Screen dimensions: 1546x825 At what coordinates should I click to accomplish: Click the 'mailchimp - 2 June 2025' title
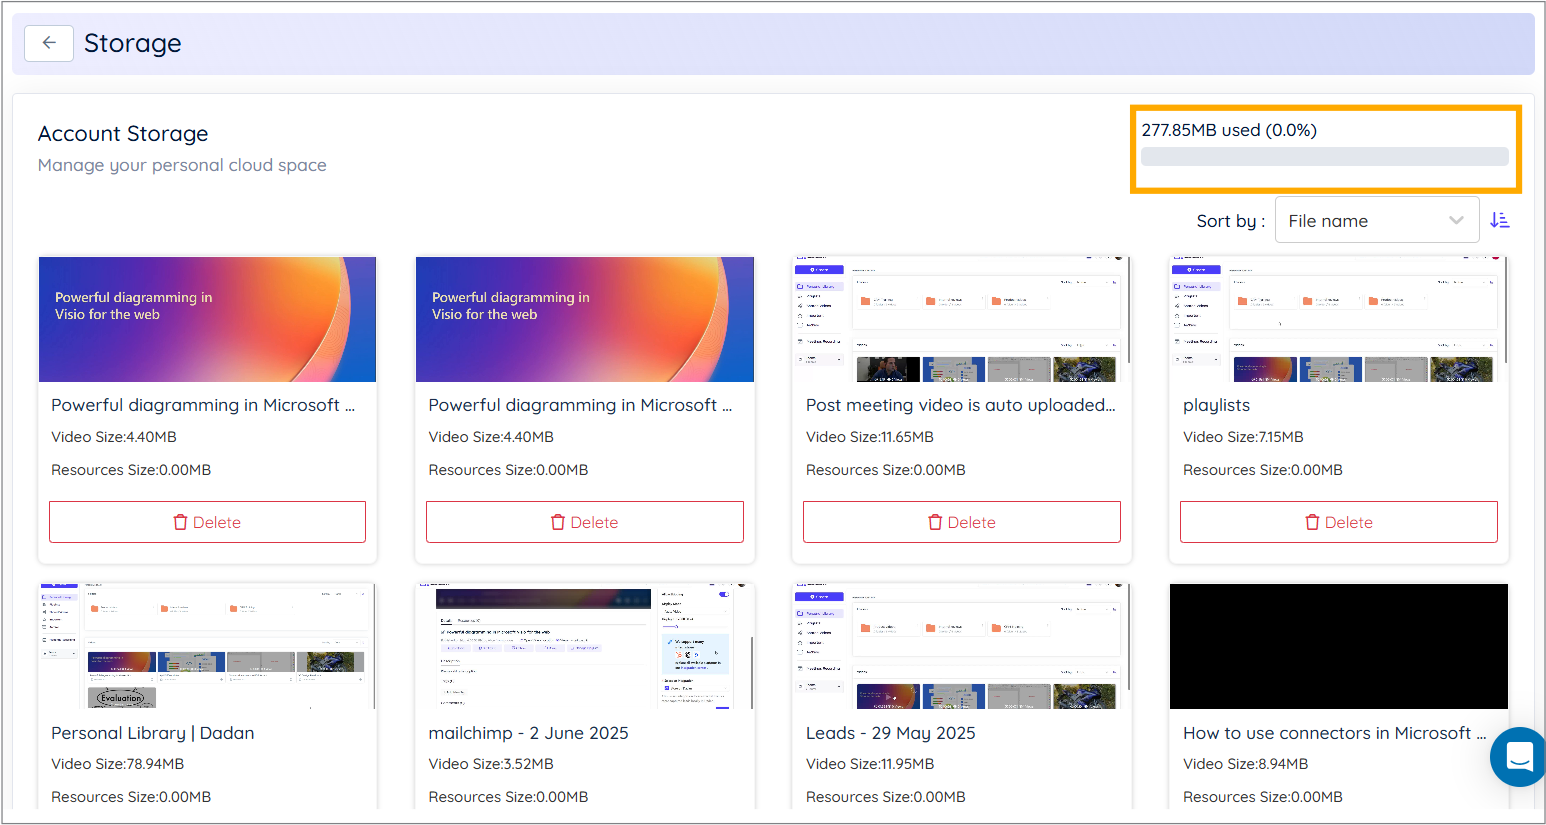click(528, 733)
